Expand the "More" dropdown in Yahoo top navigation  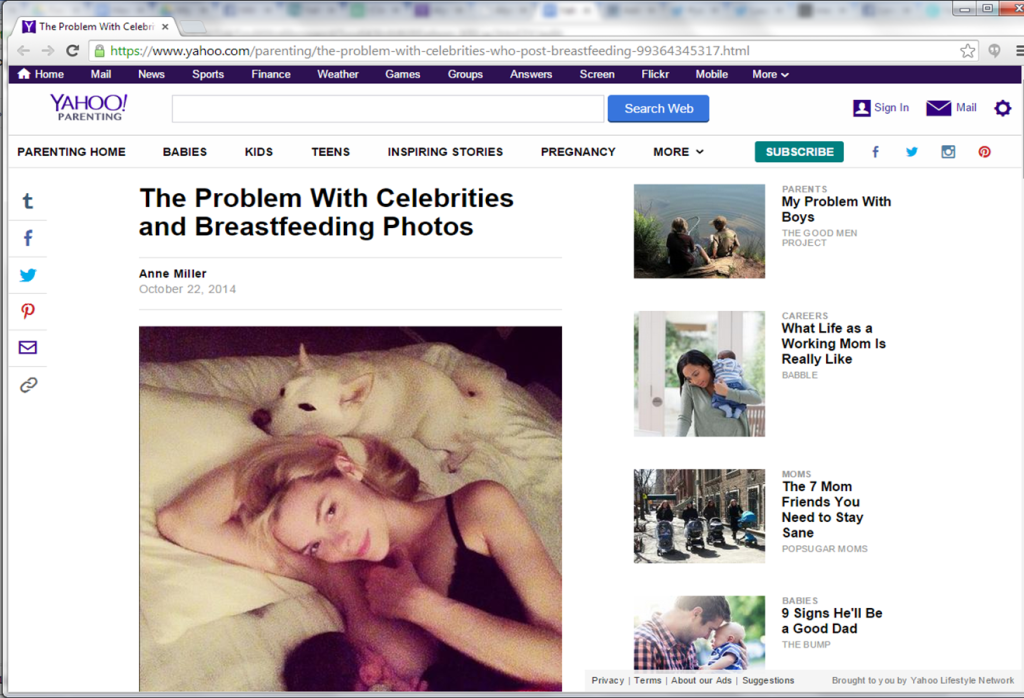[769, 73]
